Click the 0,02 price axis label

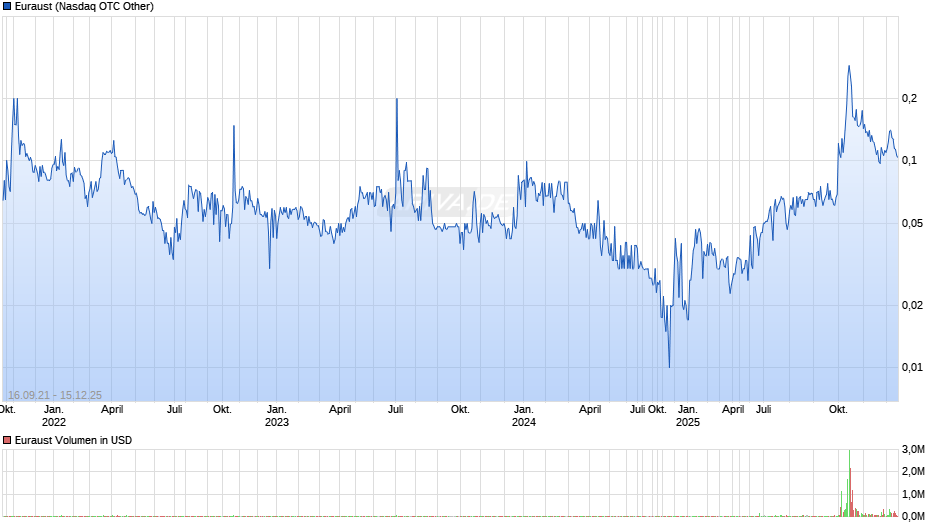[x=912, y=305]
